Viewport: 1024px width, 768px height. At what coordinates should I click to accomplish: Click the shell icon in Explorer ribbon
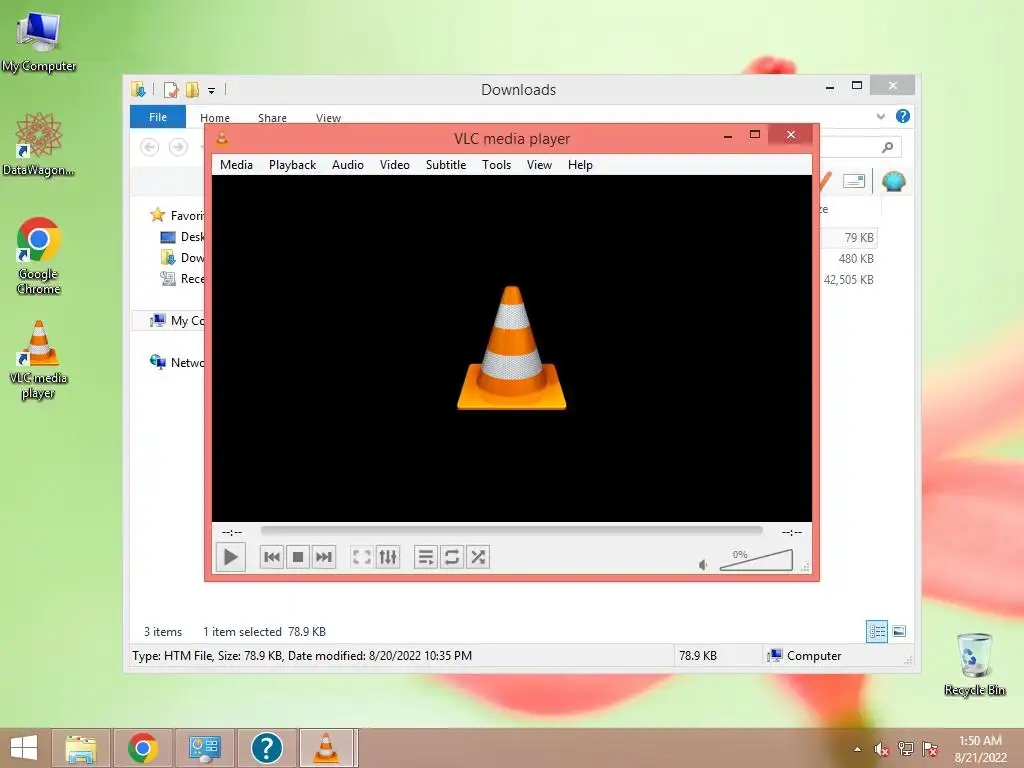click(x=893, y=181)
